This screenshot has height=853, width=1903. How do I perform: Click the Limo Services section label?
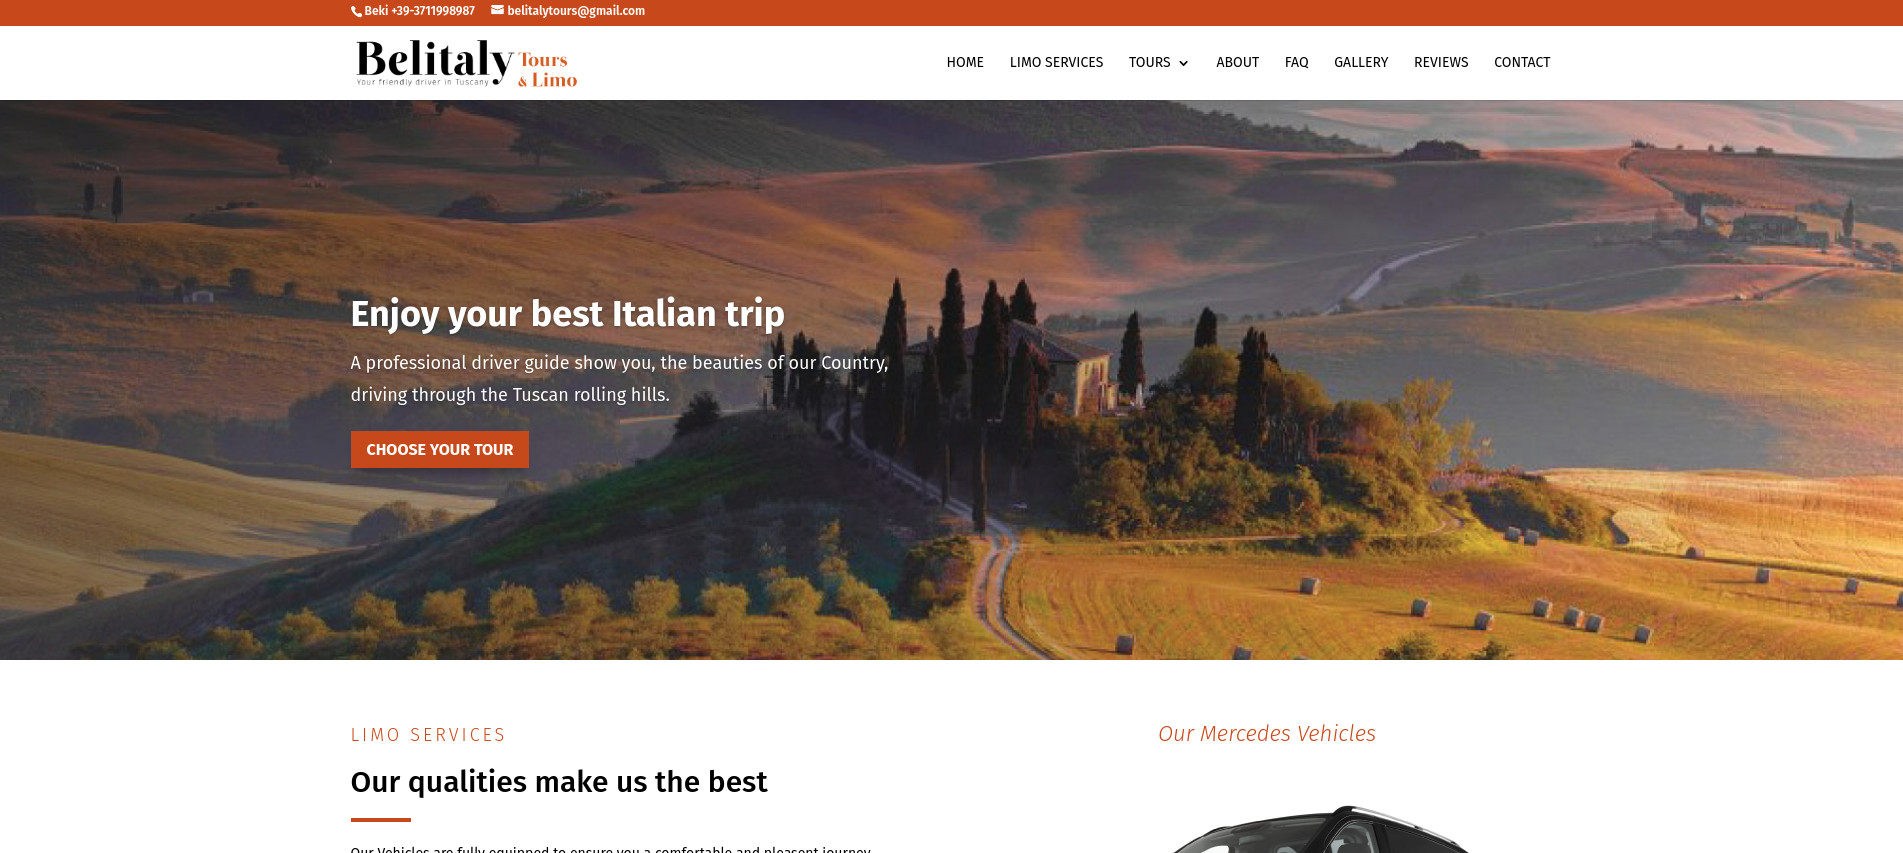428,735
